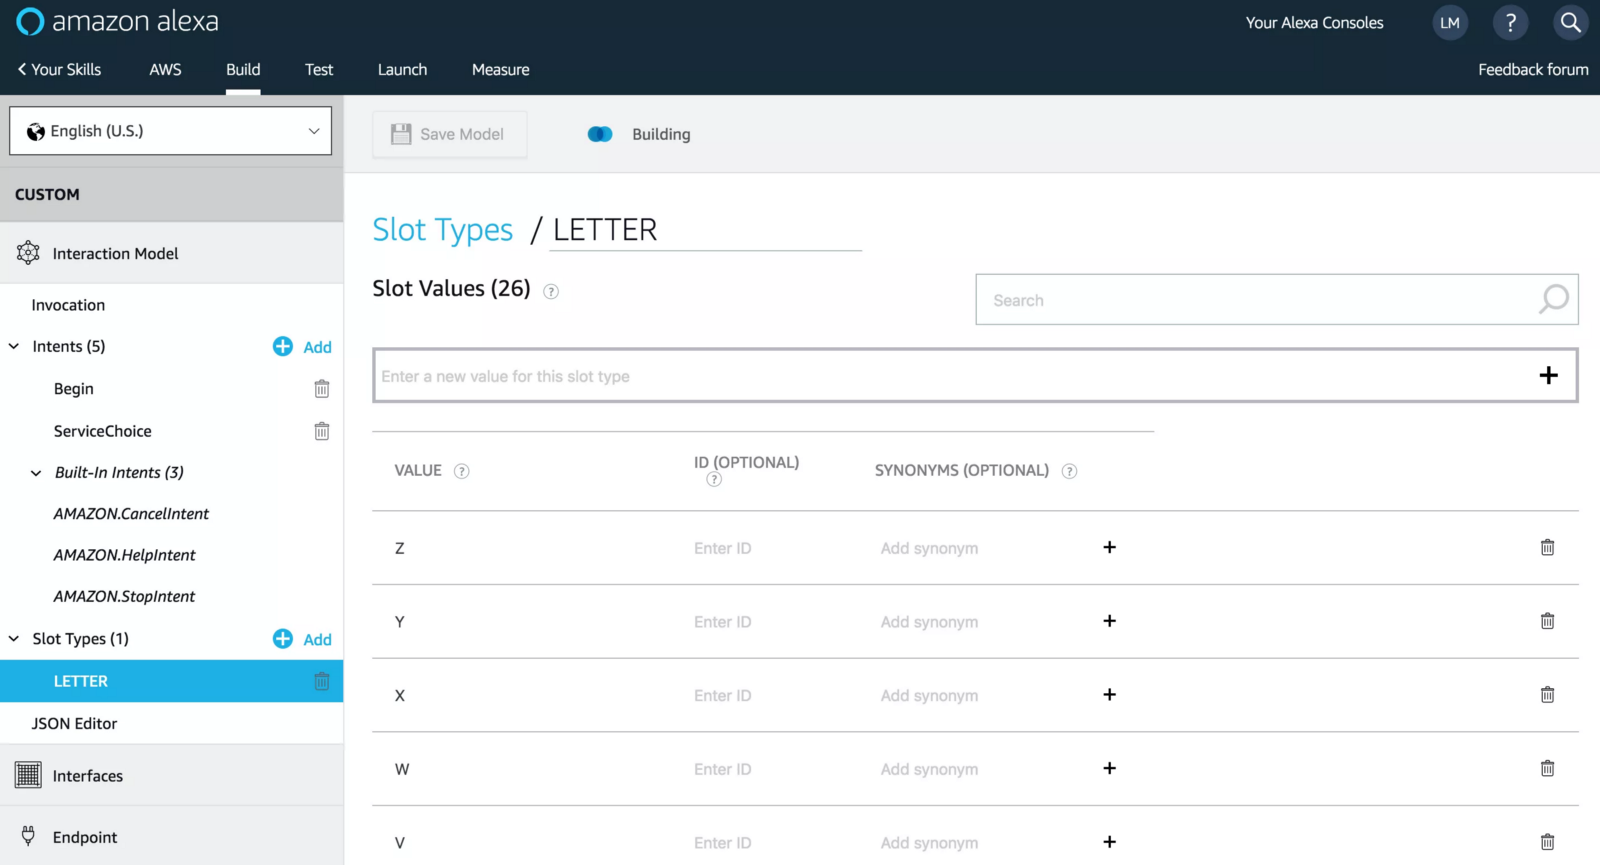This screenshot has width=1600, height=865.
Task: Open the search magnifier in top bar
Action: (x=1571, y=23)
